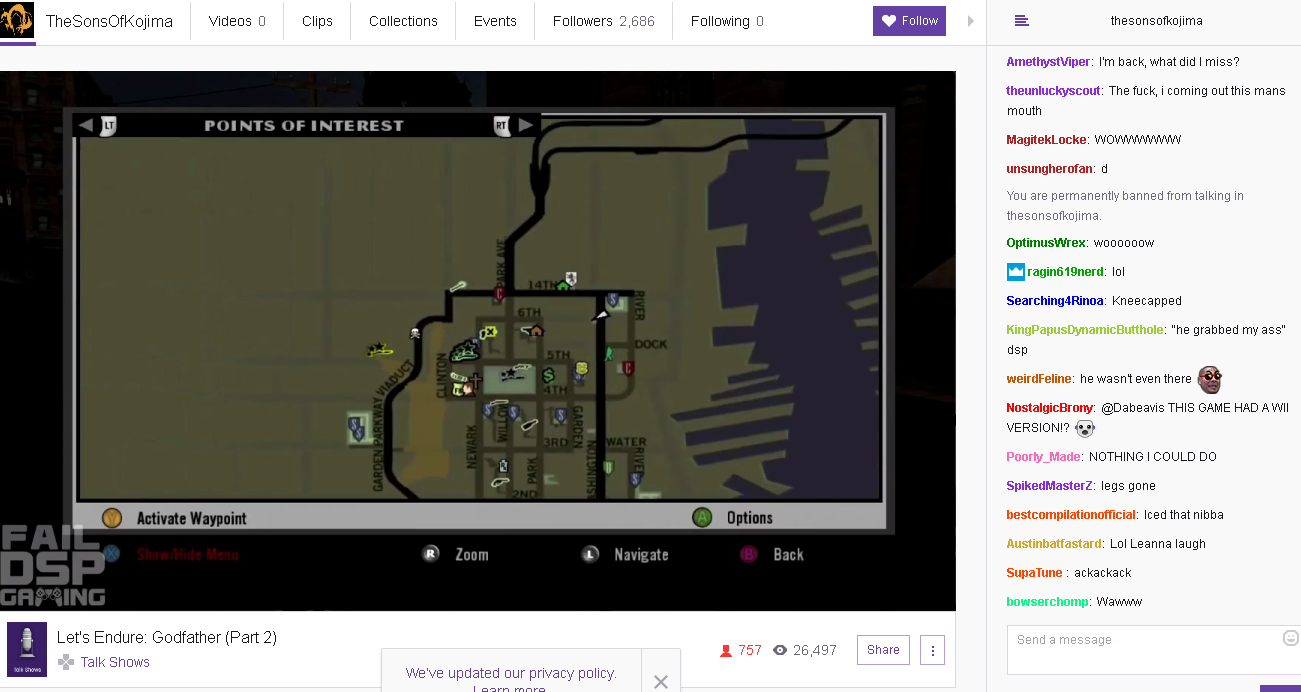Click bowserchomp username in chat
This screenshot has width=1301, height=692.
pos(1047,602)
